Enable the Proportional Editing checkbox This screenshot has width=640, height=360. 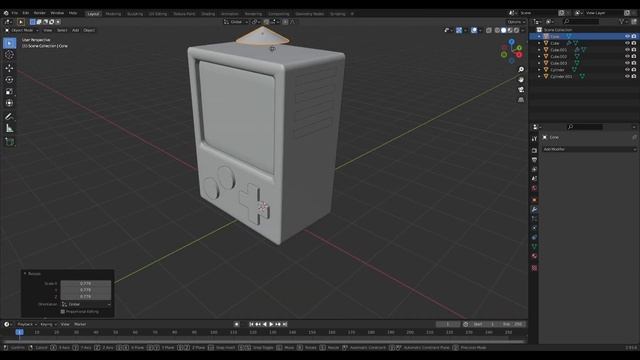63,311
